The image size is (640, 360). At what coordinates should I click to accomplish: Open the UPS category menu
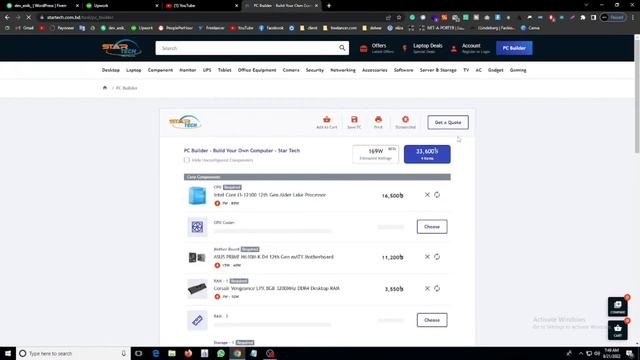point(207,70)
